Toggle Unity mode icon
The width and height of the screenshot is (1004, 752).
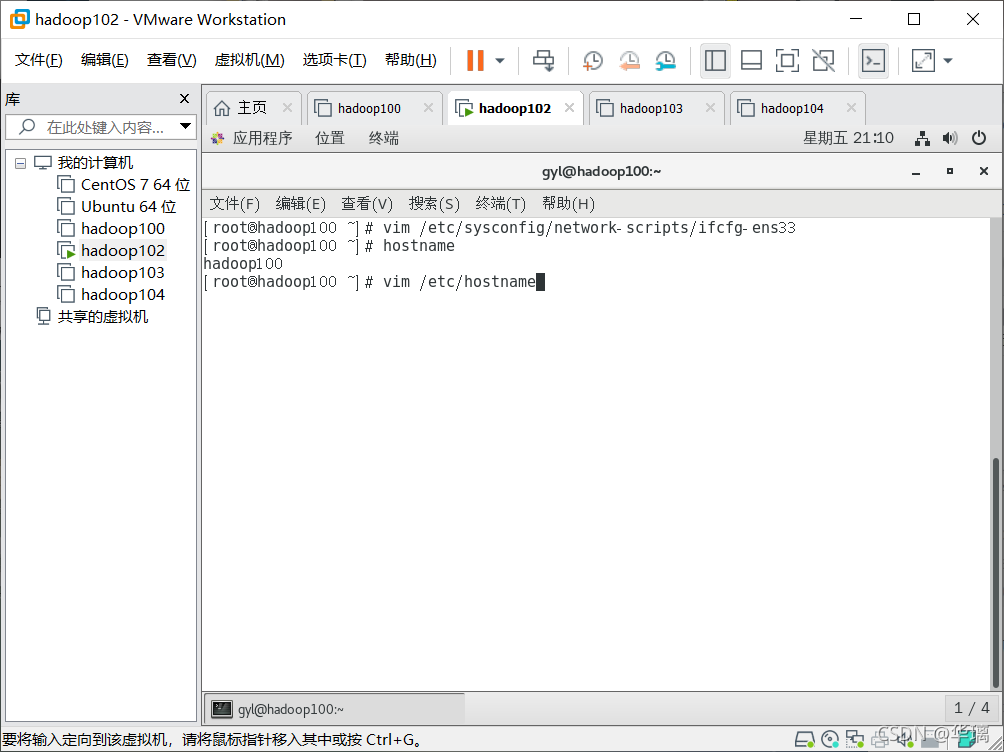823,61
